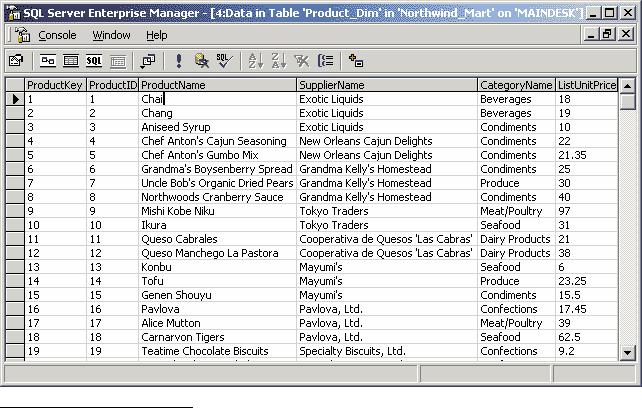The width and height of the screenshot is (642, 408).
Task: Click the 'Chai' product name cell
Action: click(x=217, y=99)
